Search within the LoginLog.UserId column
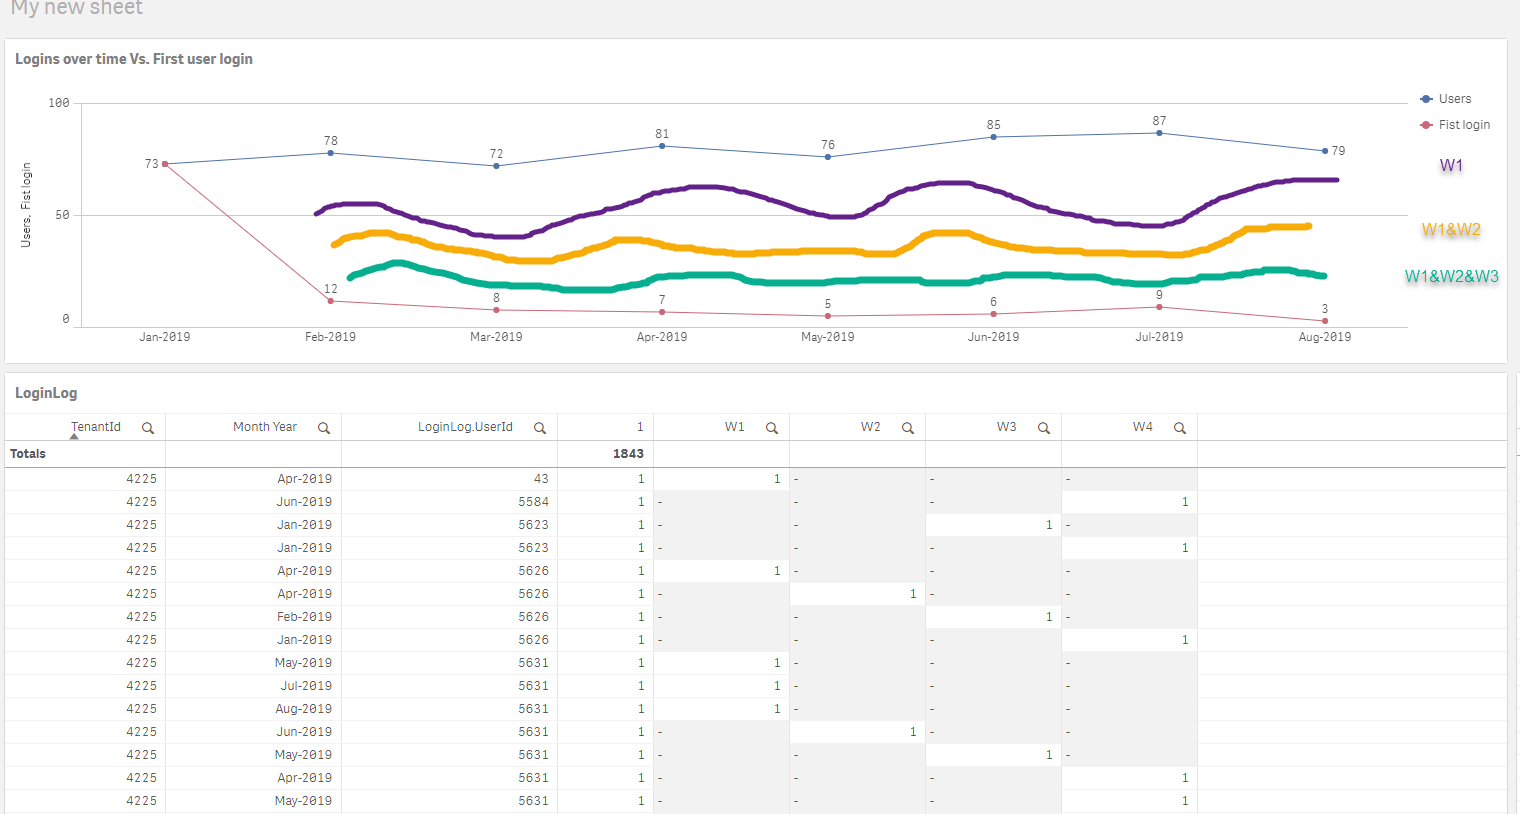The image size is (1520, 814). (540, 428)
